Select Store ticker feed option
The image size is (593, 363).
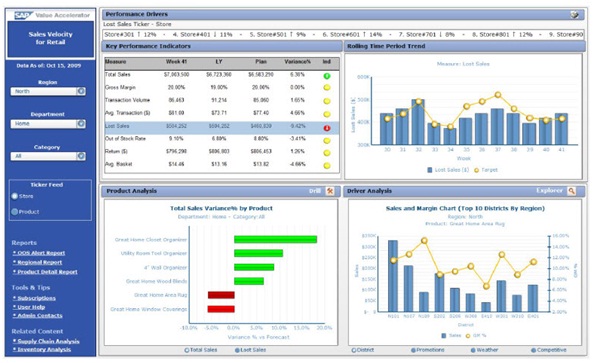point(15,196)
